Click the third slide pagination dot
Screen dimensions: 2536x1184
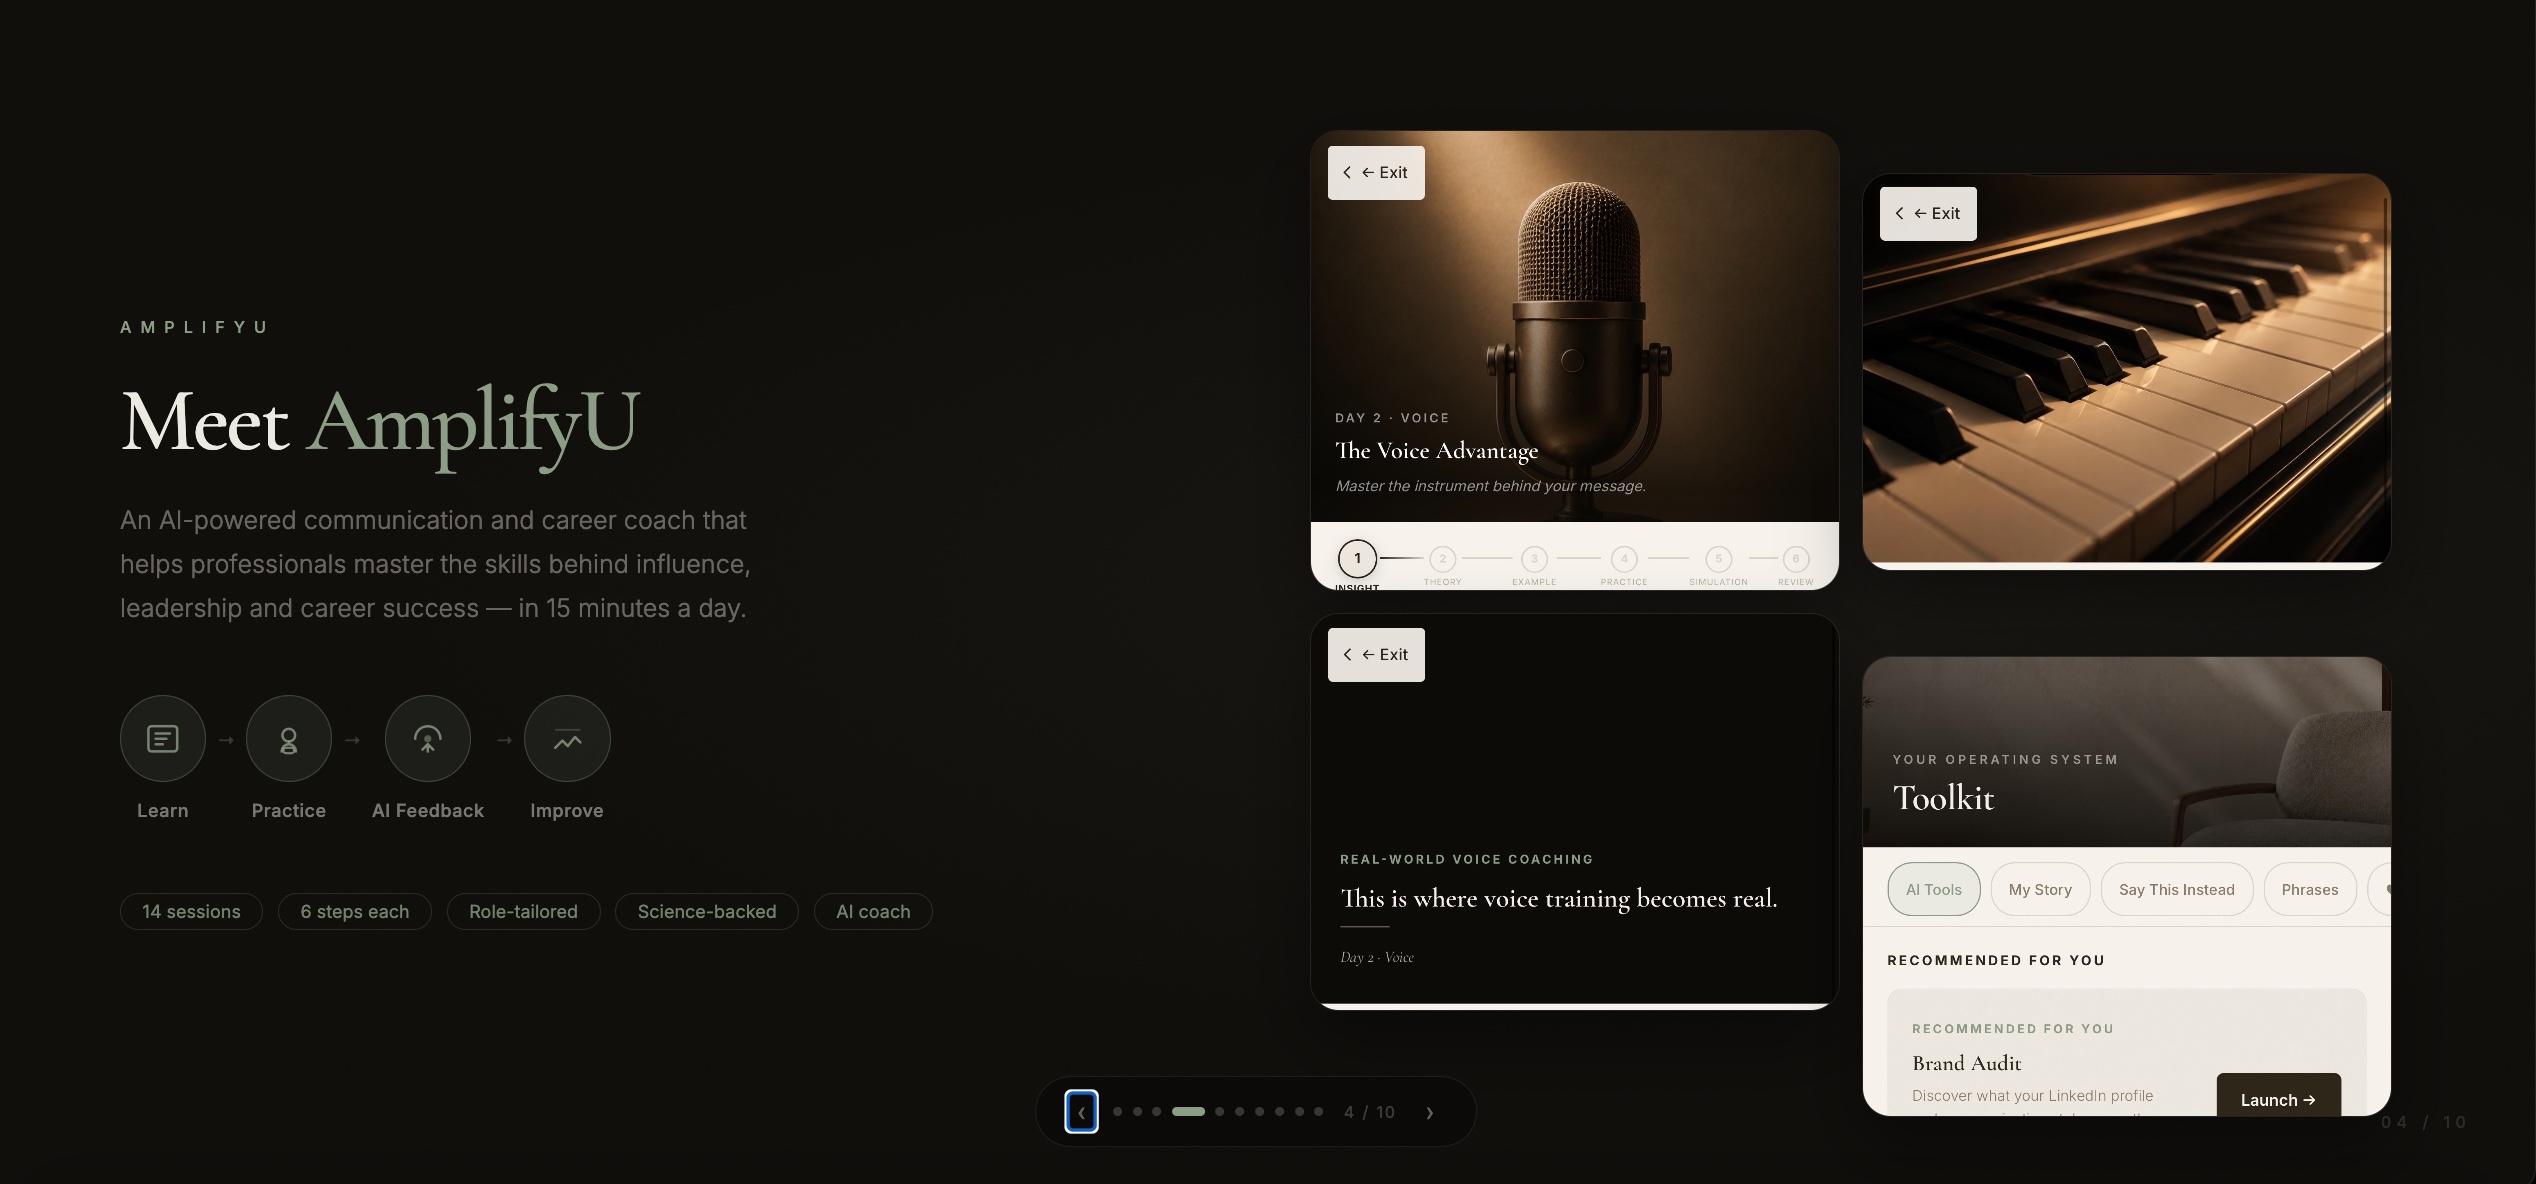[1157, 1112]
